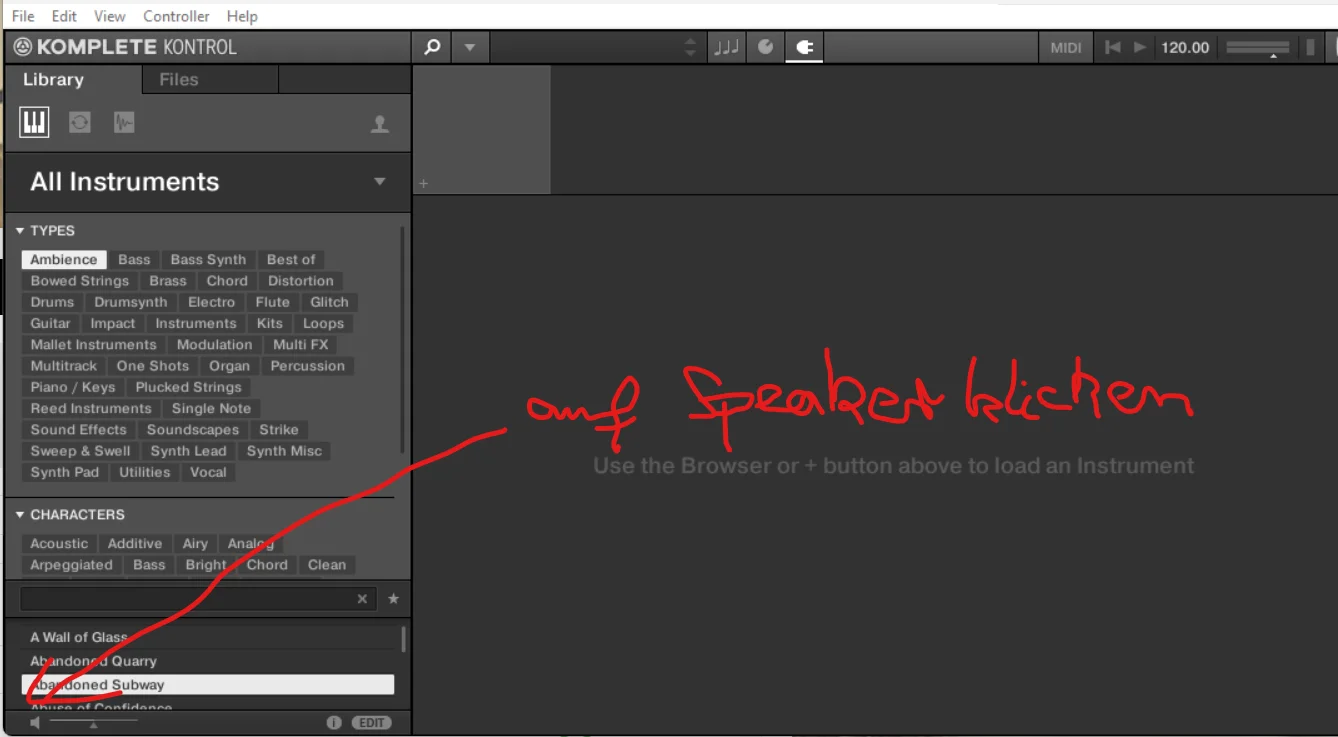Open the plug-in panel icon in header
1338x737 pixels.
[803, 47]
